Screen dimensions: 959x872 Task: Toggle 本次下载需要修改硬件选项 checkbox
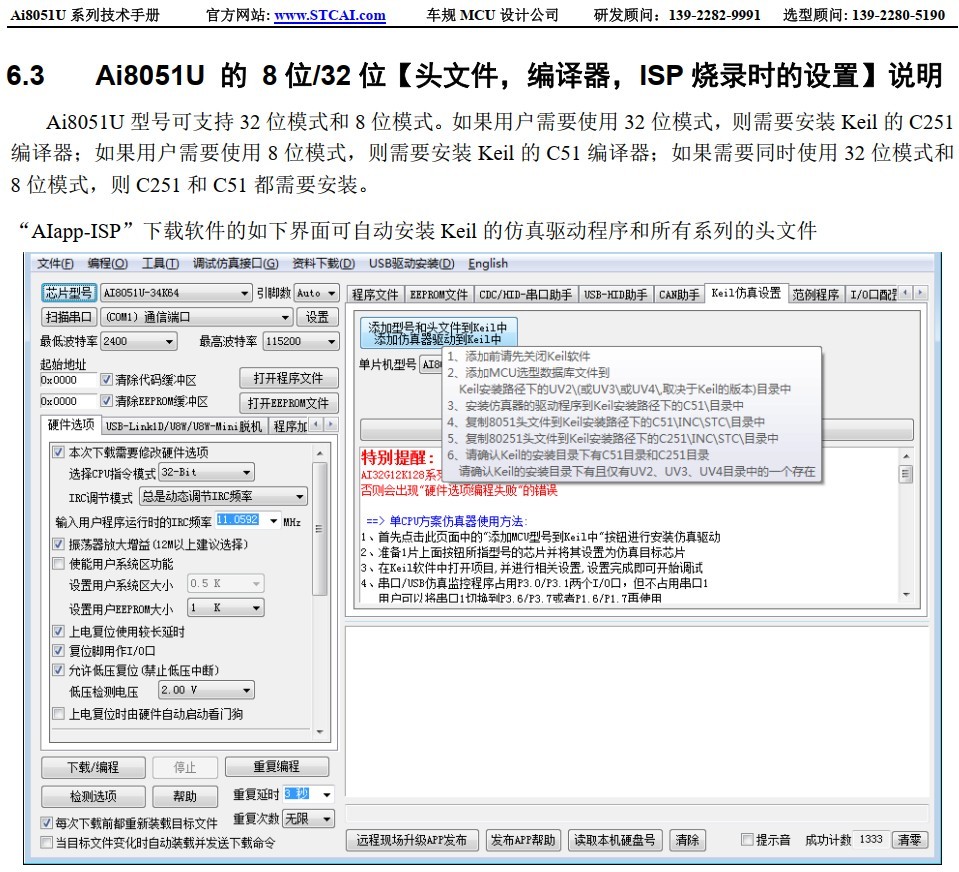tap(58, 452)
